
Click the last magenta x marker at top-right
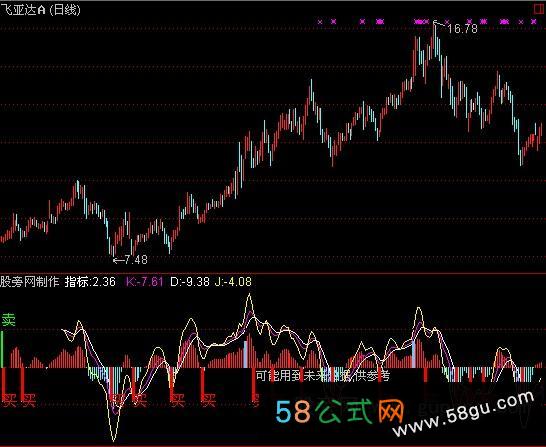coord(533,22)
